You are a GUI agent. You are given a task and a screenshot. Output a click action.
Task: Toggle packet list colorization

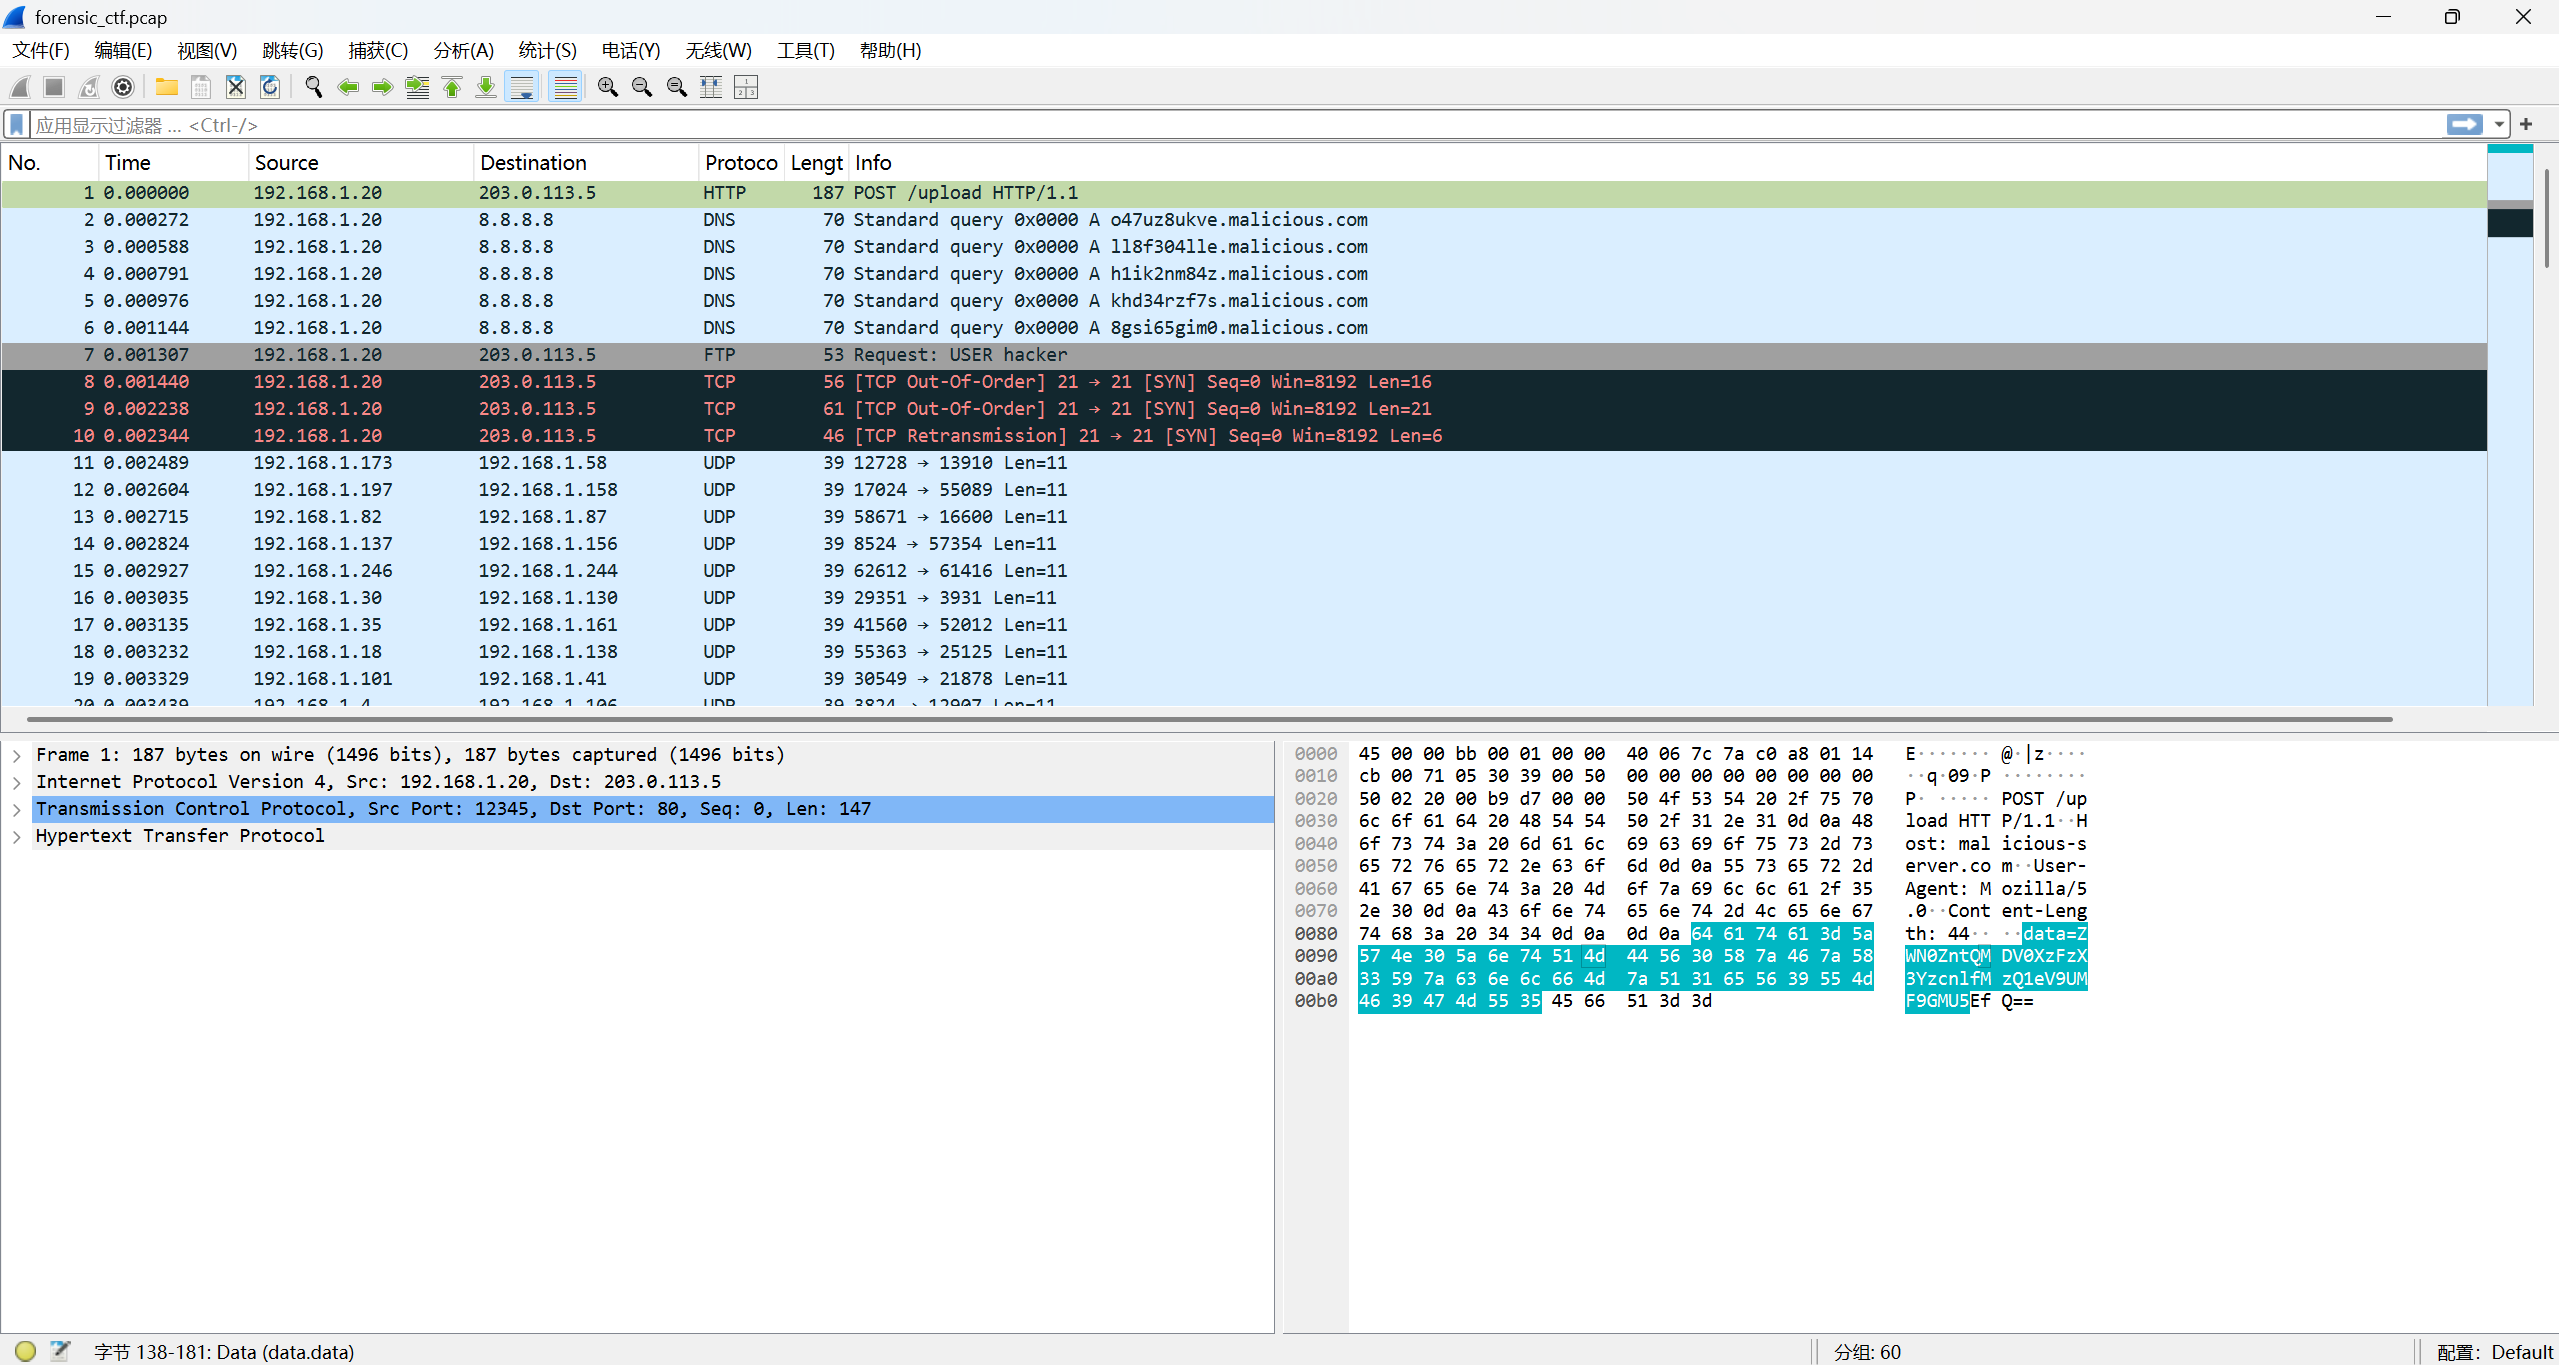(566, 88)
